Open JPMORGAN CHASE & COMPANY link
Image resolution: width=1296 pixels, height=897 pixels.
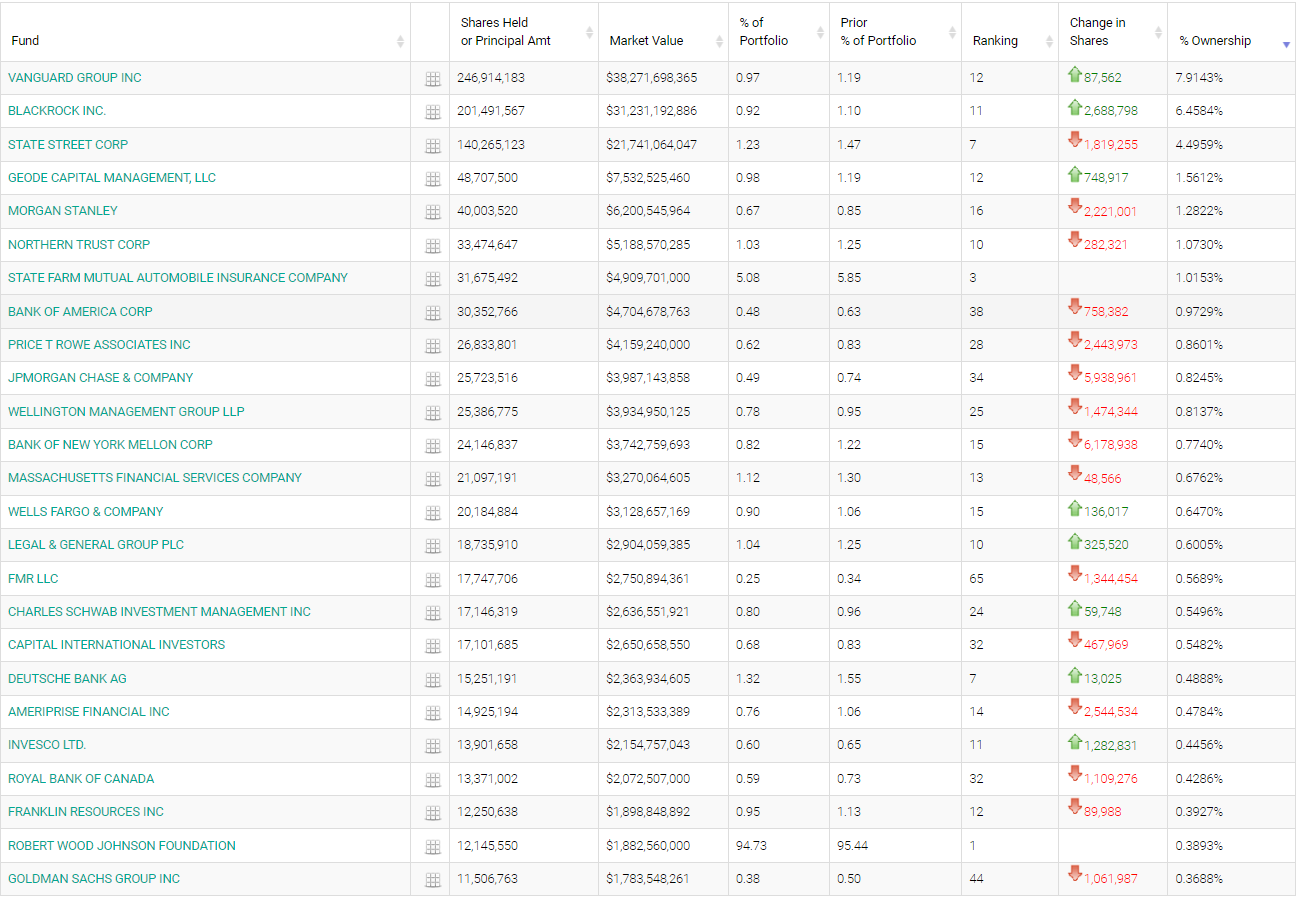click(x=101, y=378)
